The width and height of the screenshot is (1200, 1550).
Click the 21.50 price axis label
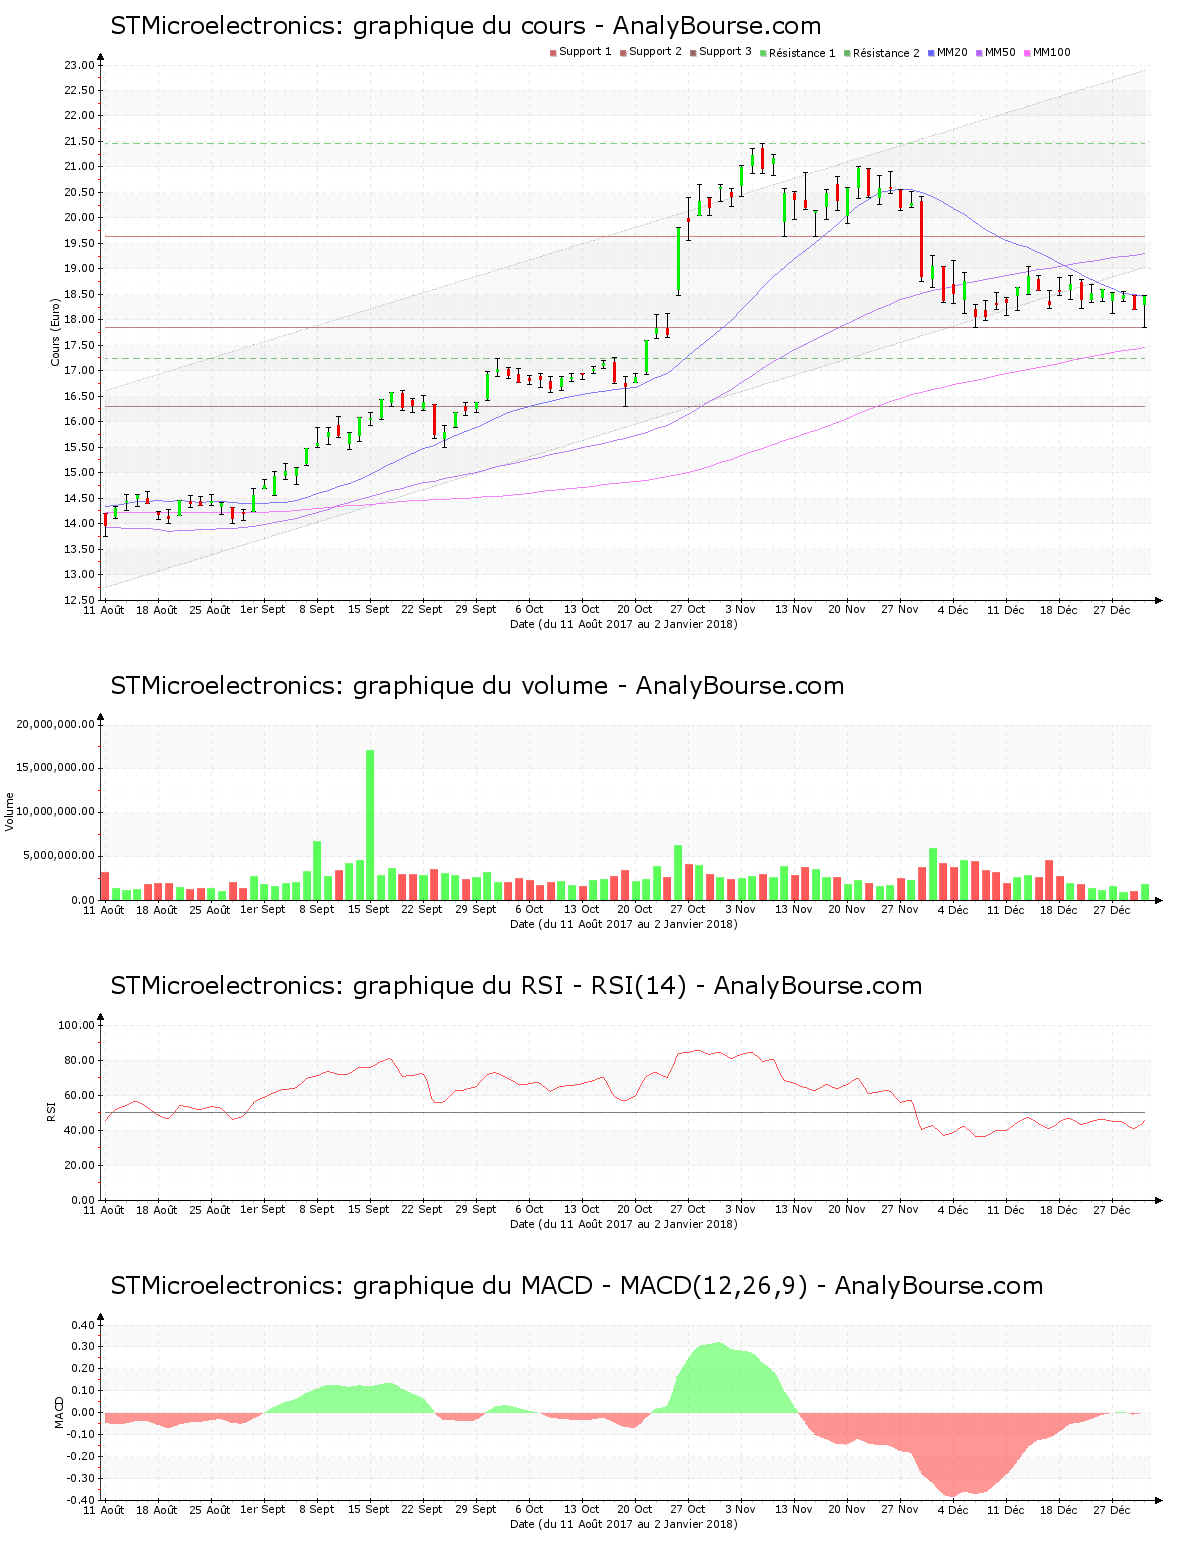(x=79, y=141)
